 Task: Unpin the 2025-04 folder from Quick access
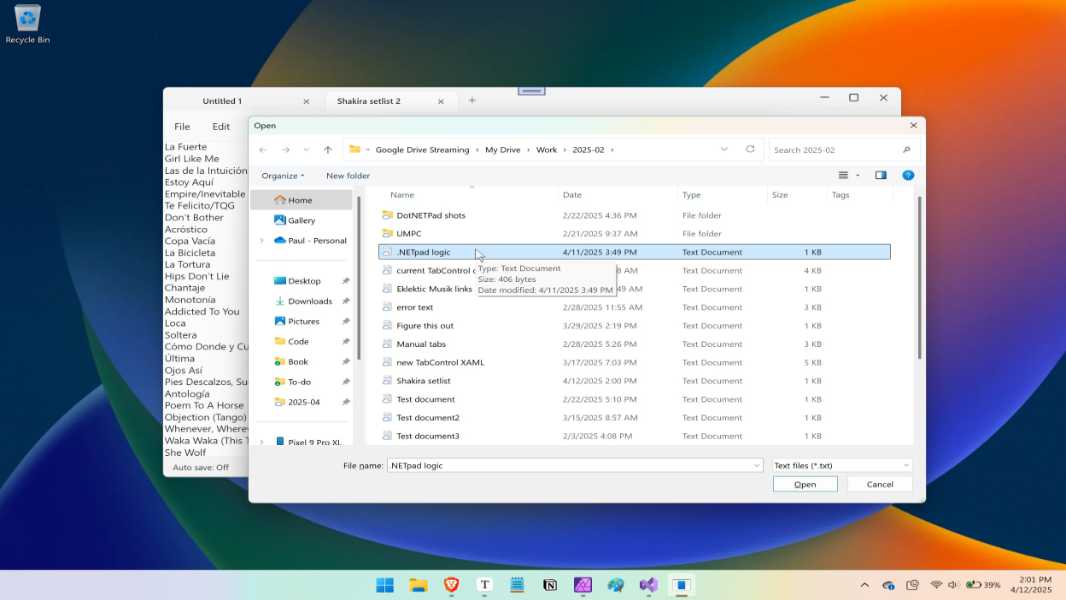pos(344,401)
